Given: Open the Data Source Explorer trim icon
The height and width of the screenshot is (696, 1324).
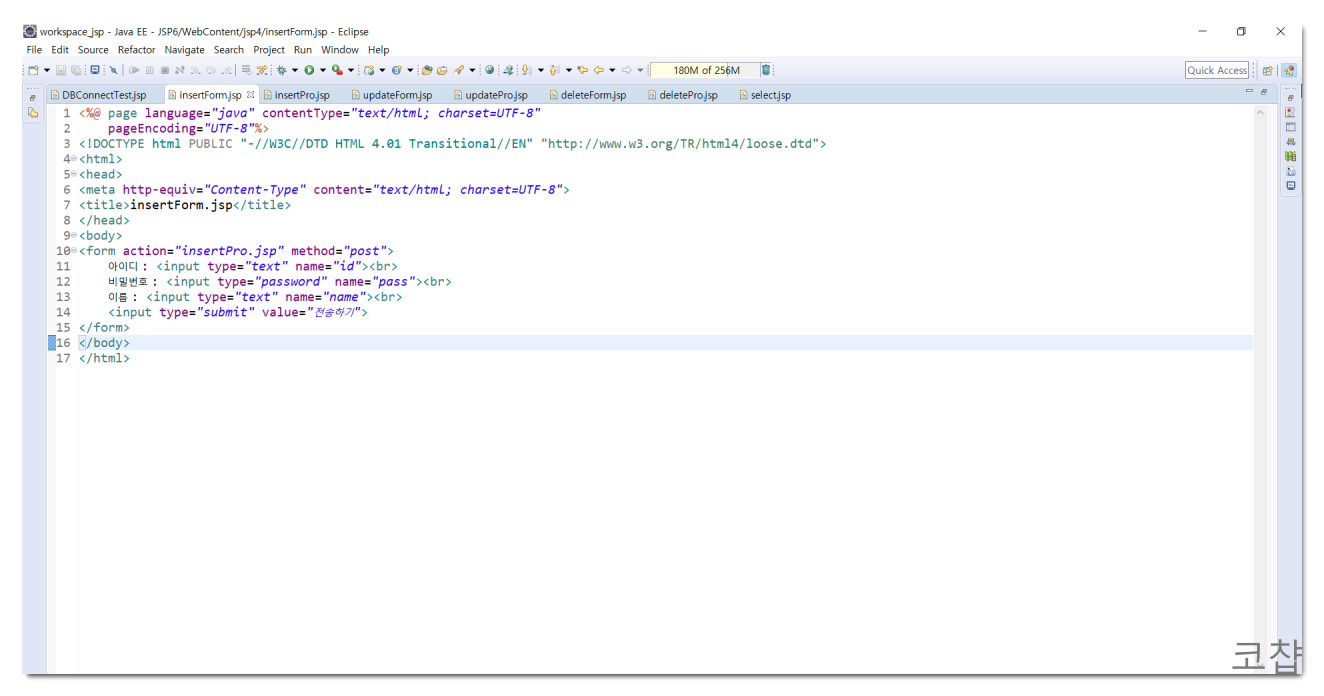Looking at the screenshot, I should 1290,156.
